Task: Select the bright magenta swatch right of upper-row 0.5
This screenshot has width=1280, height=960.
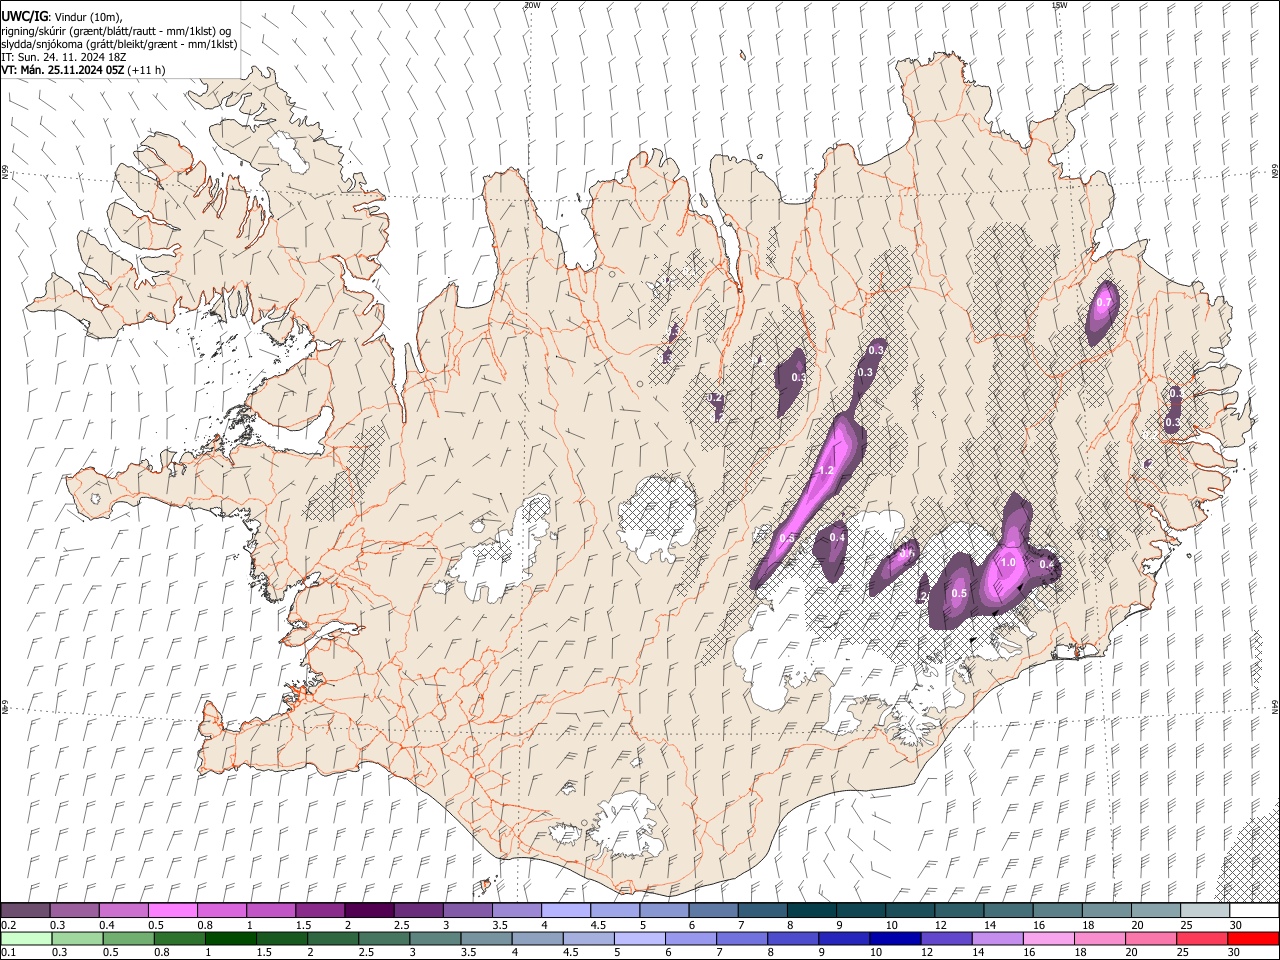Action: pyautogui.click(x=172, y=910)
